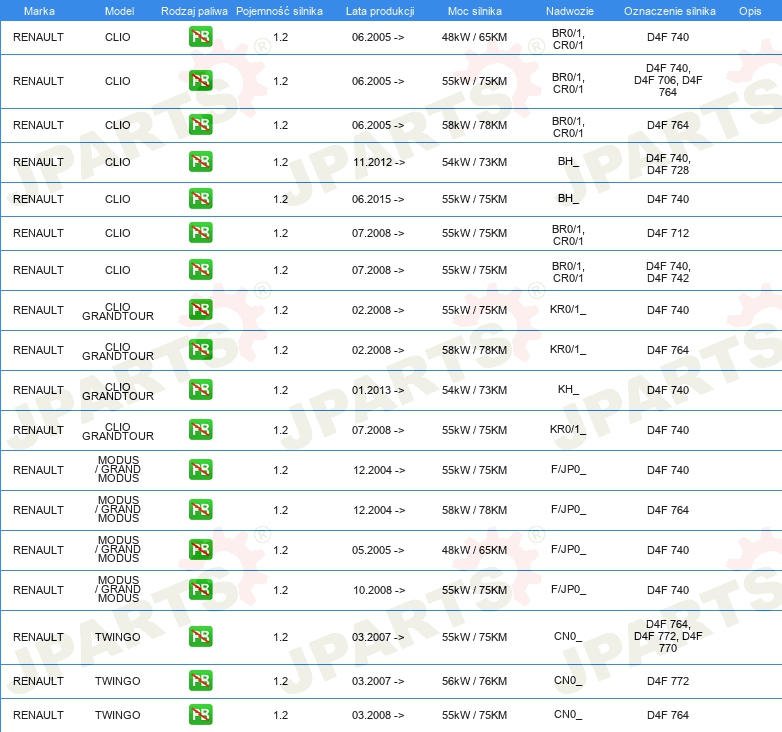Select the body code cell 'KH_'

point(568,389)
